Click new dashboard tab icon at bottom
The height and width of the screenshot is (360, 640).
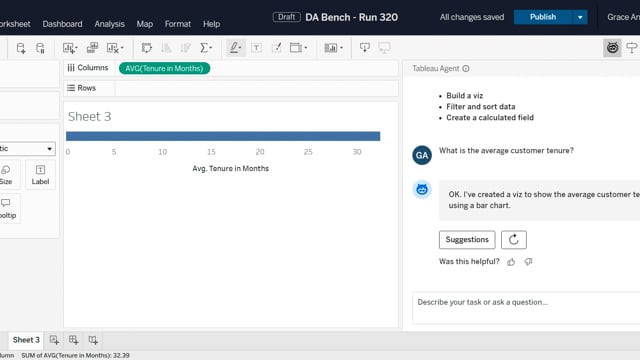(73, 340)
